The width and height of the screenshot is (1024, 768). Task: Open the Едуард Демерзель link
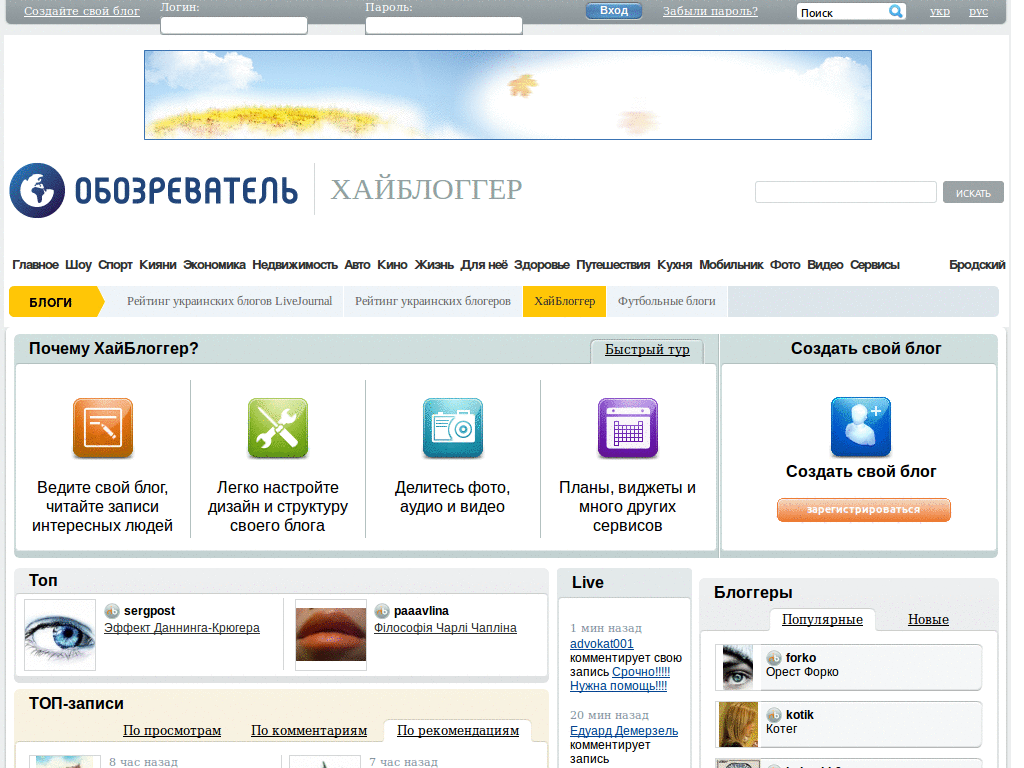click(x=624, y=731)
